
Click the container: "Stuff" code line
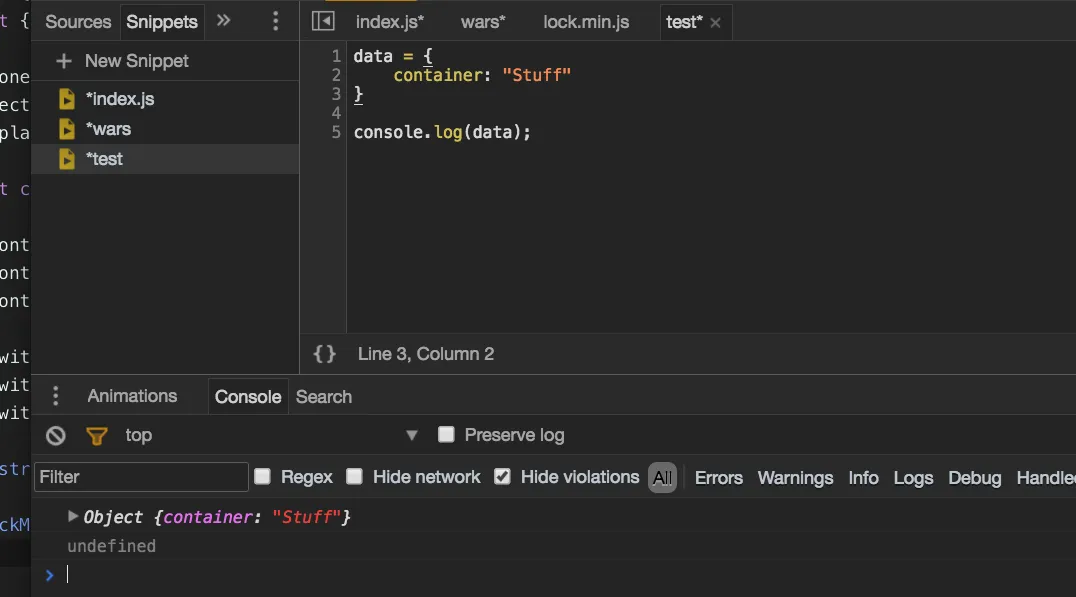pyautogui.click(x=482, y=75)
